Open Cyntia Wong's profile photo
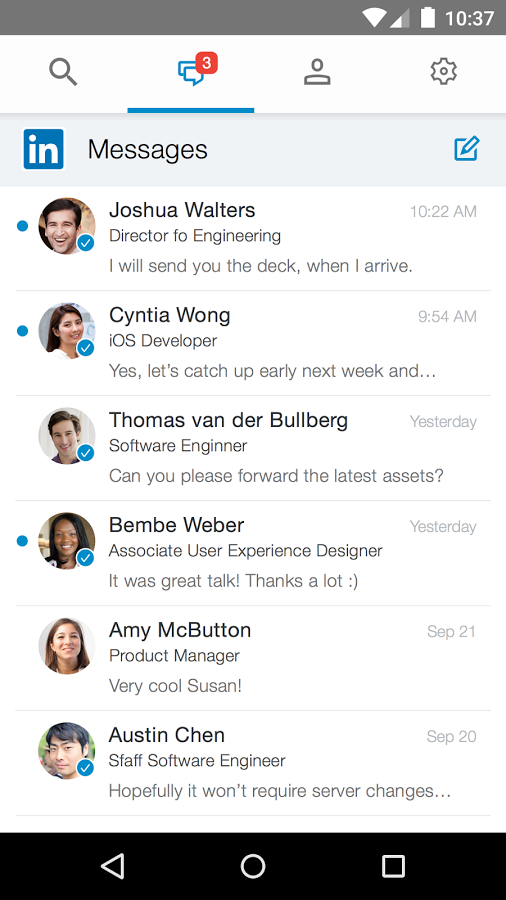Screen dimensions: 506x900 (67, 331)
